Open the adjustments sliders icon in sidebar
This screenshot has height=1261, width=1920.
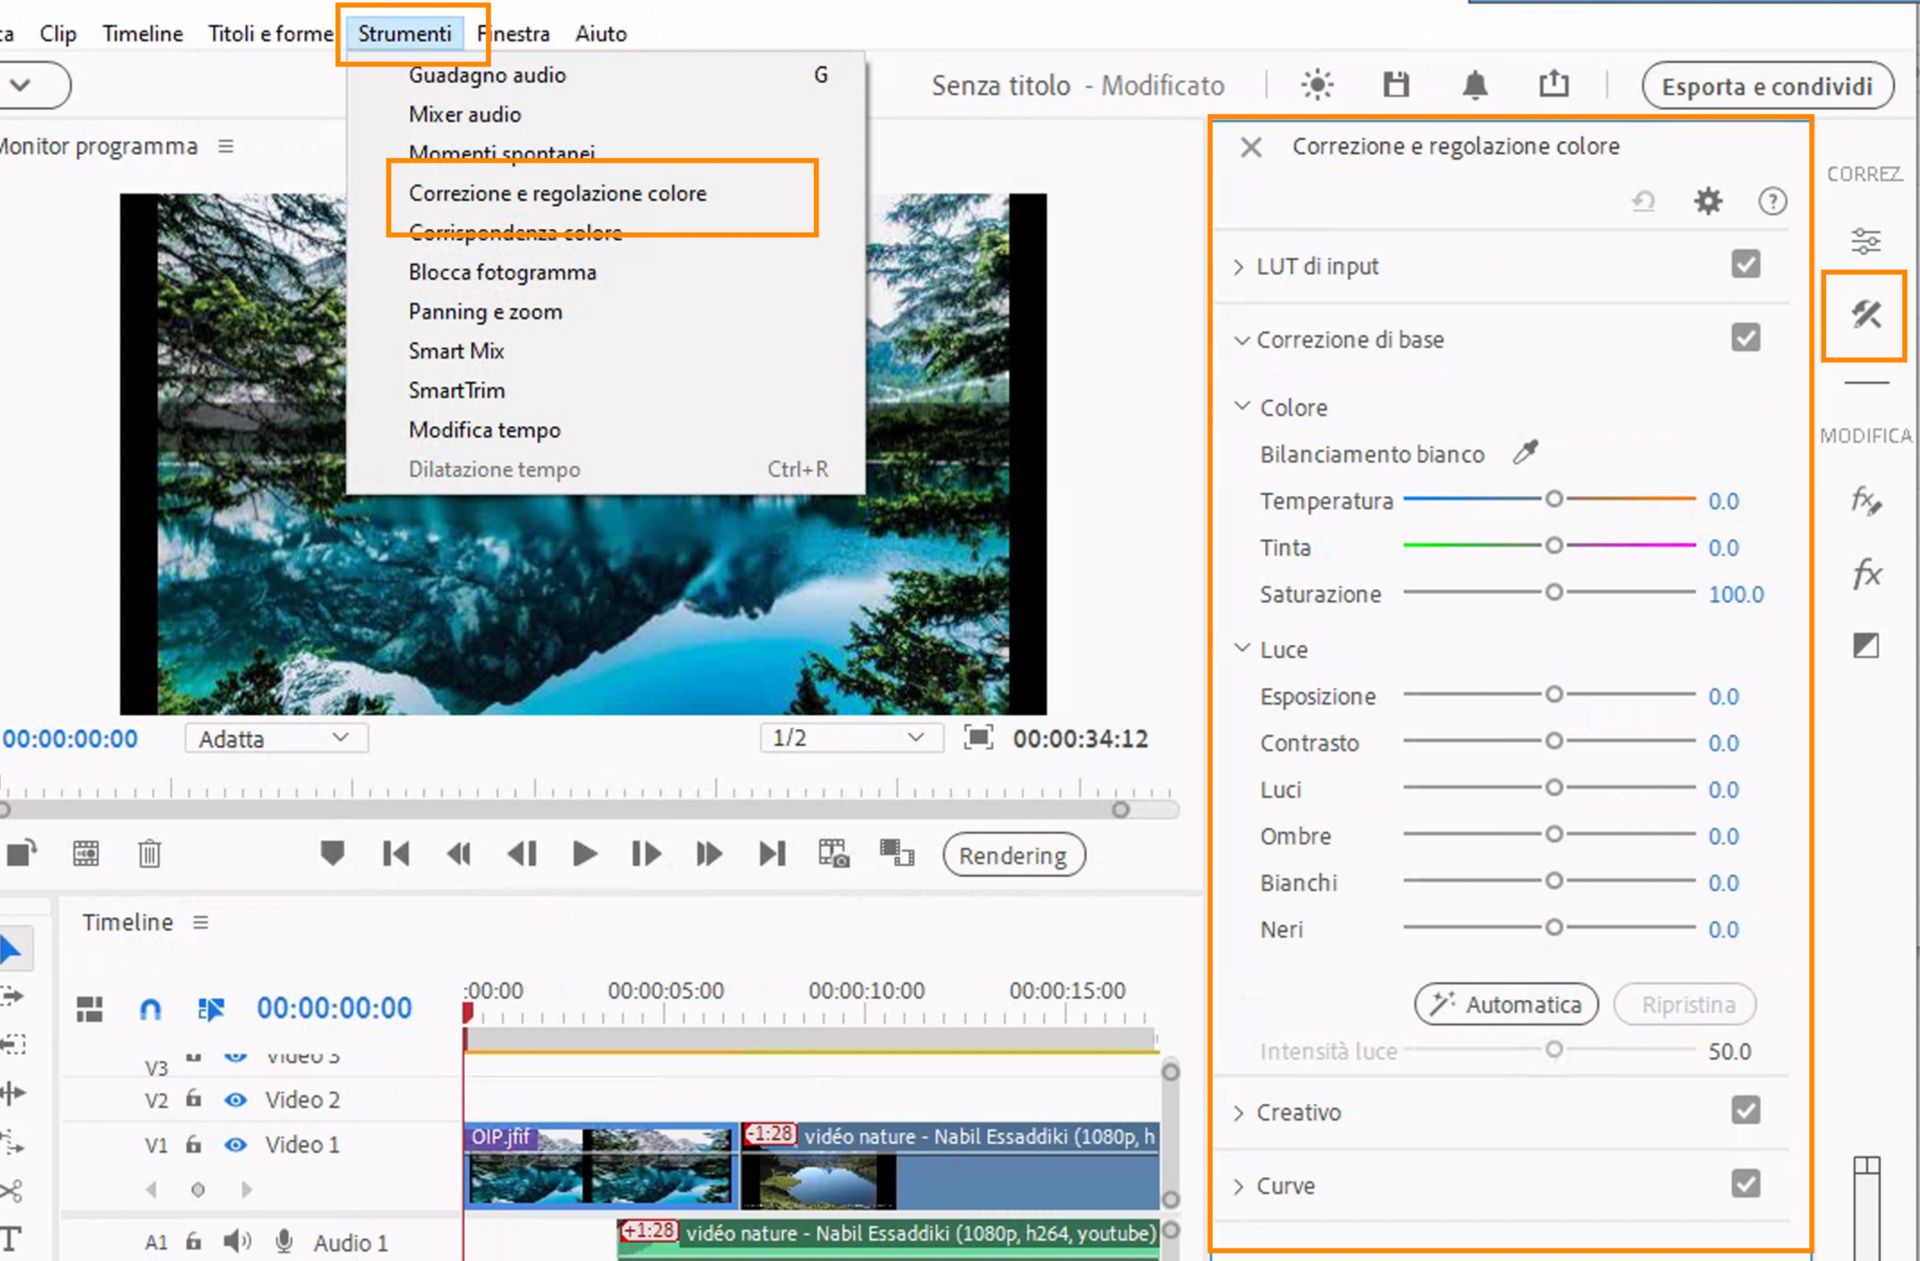[1865, 241]
